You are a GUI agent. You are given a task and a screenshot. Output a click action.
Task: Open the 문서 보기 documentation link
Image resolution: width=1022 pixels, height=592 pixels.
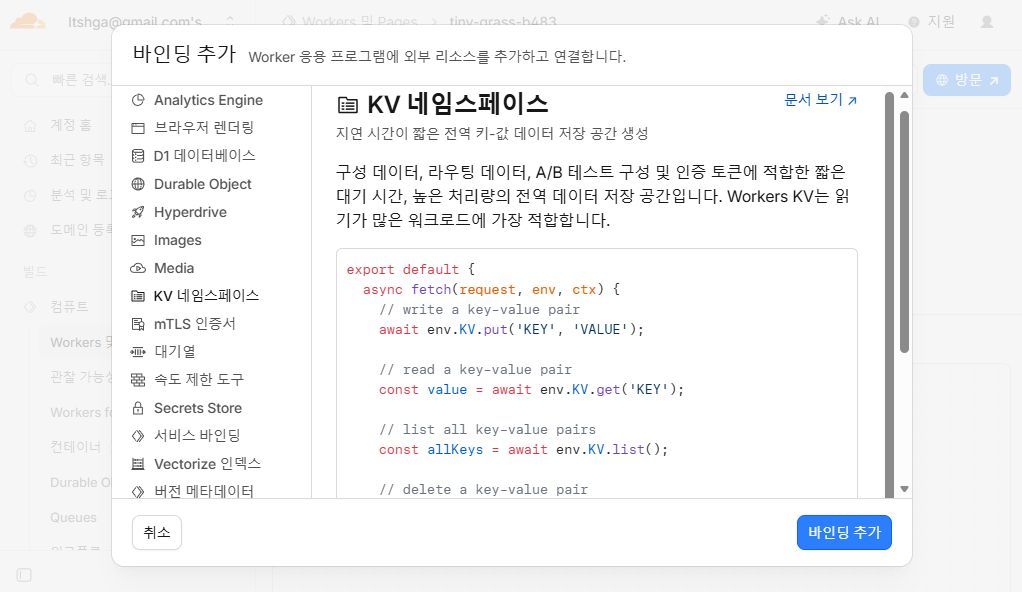tap(820, 100)
